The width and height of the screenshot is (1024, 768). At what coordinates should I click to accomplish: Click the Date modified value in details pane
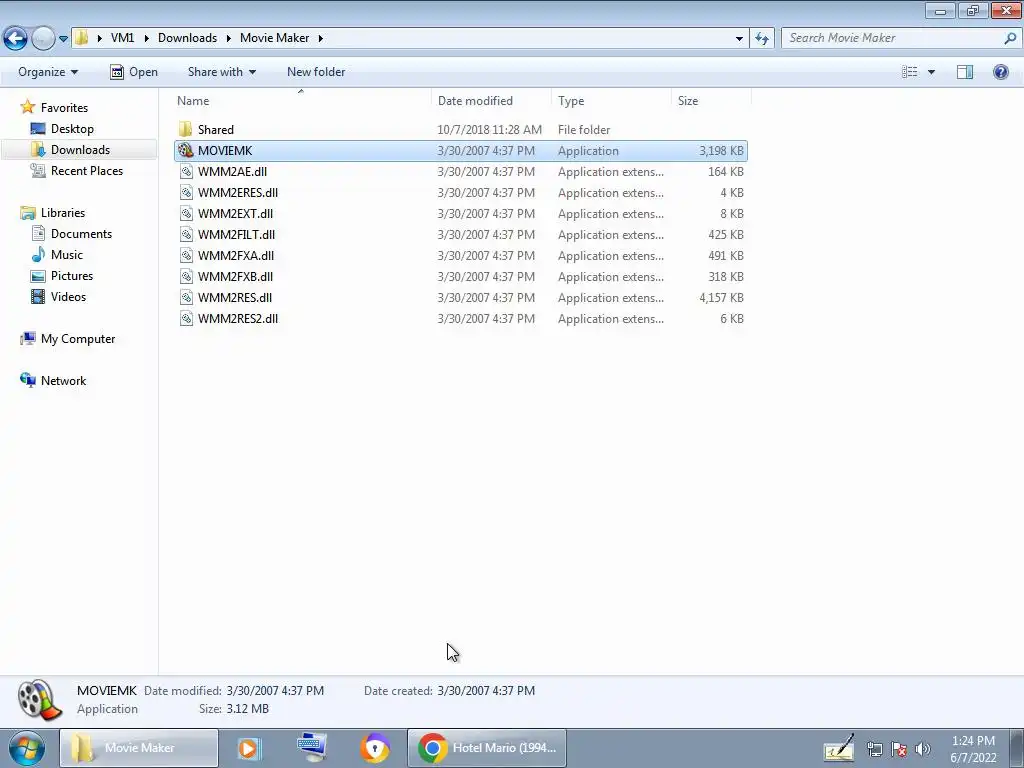(275, 691)
